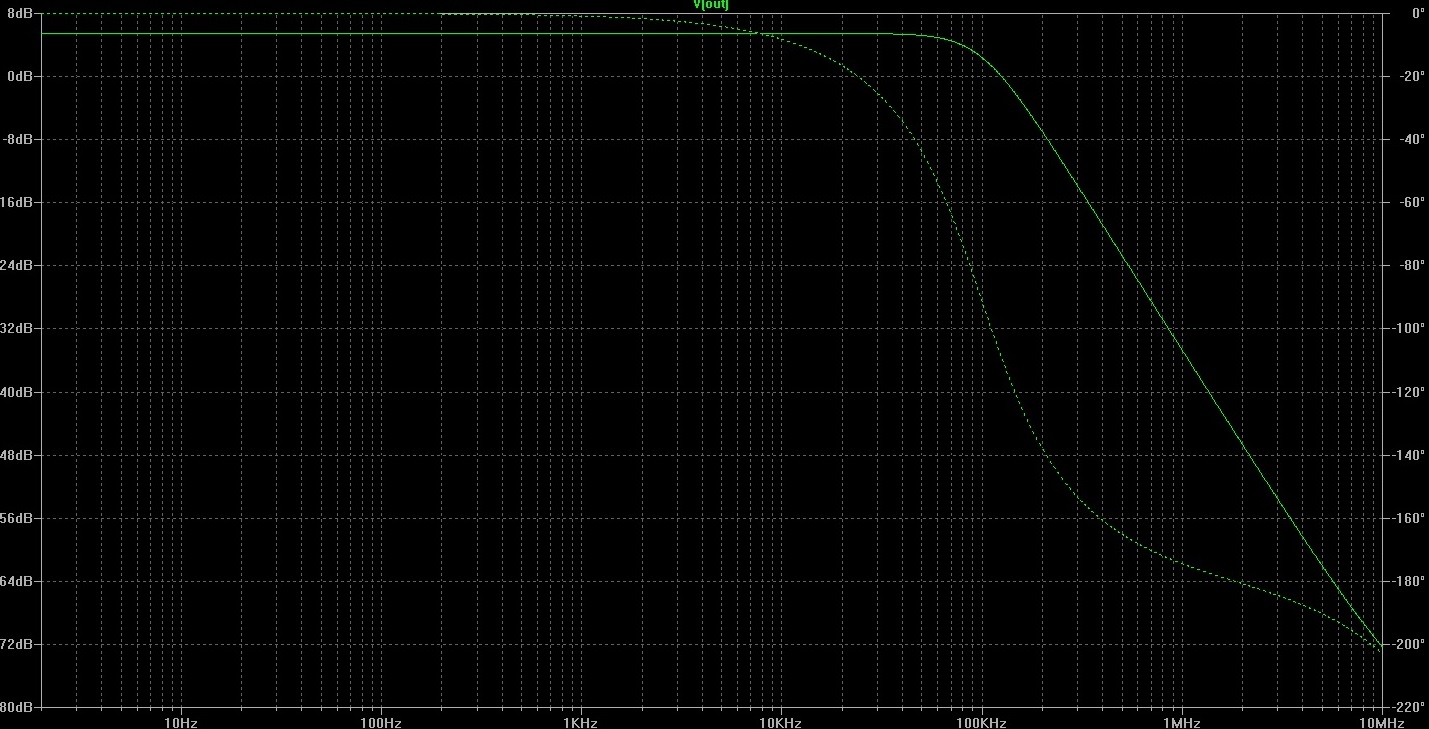The height and width of the screenshot is (729, 1429).
Task: Click the -40dB label on left axis
Action: [18, 392]
